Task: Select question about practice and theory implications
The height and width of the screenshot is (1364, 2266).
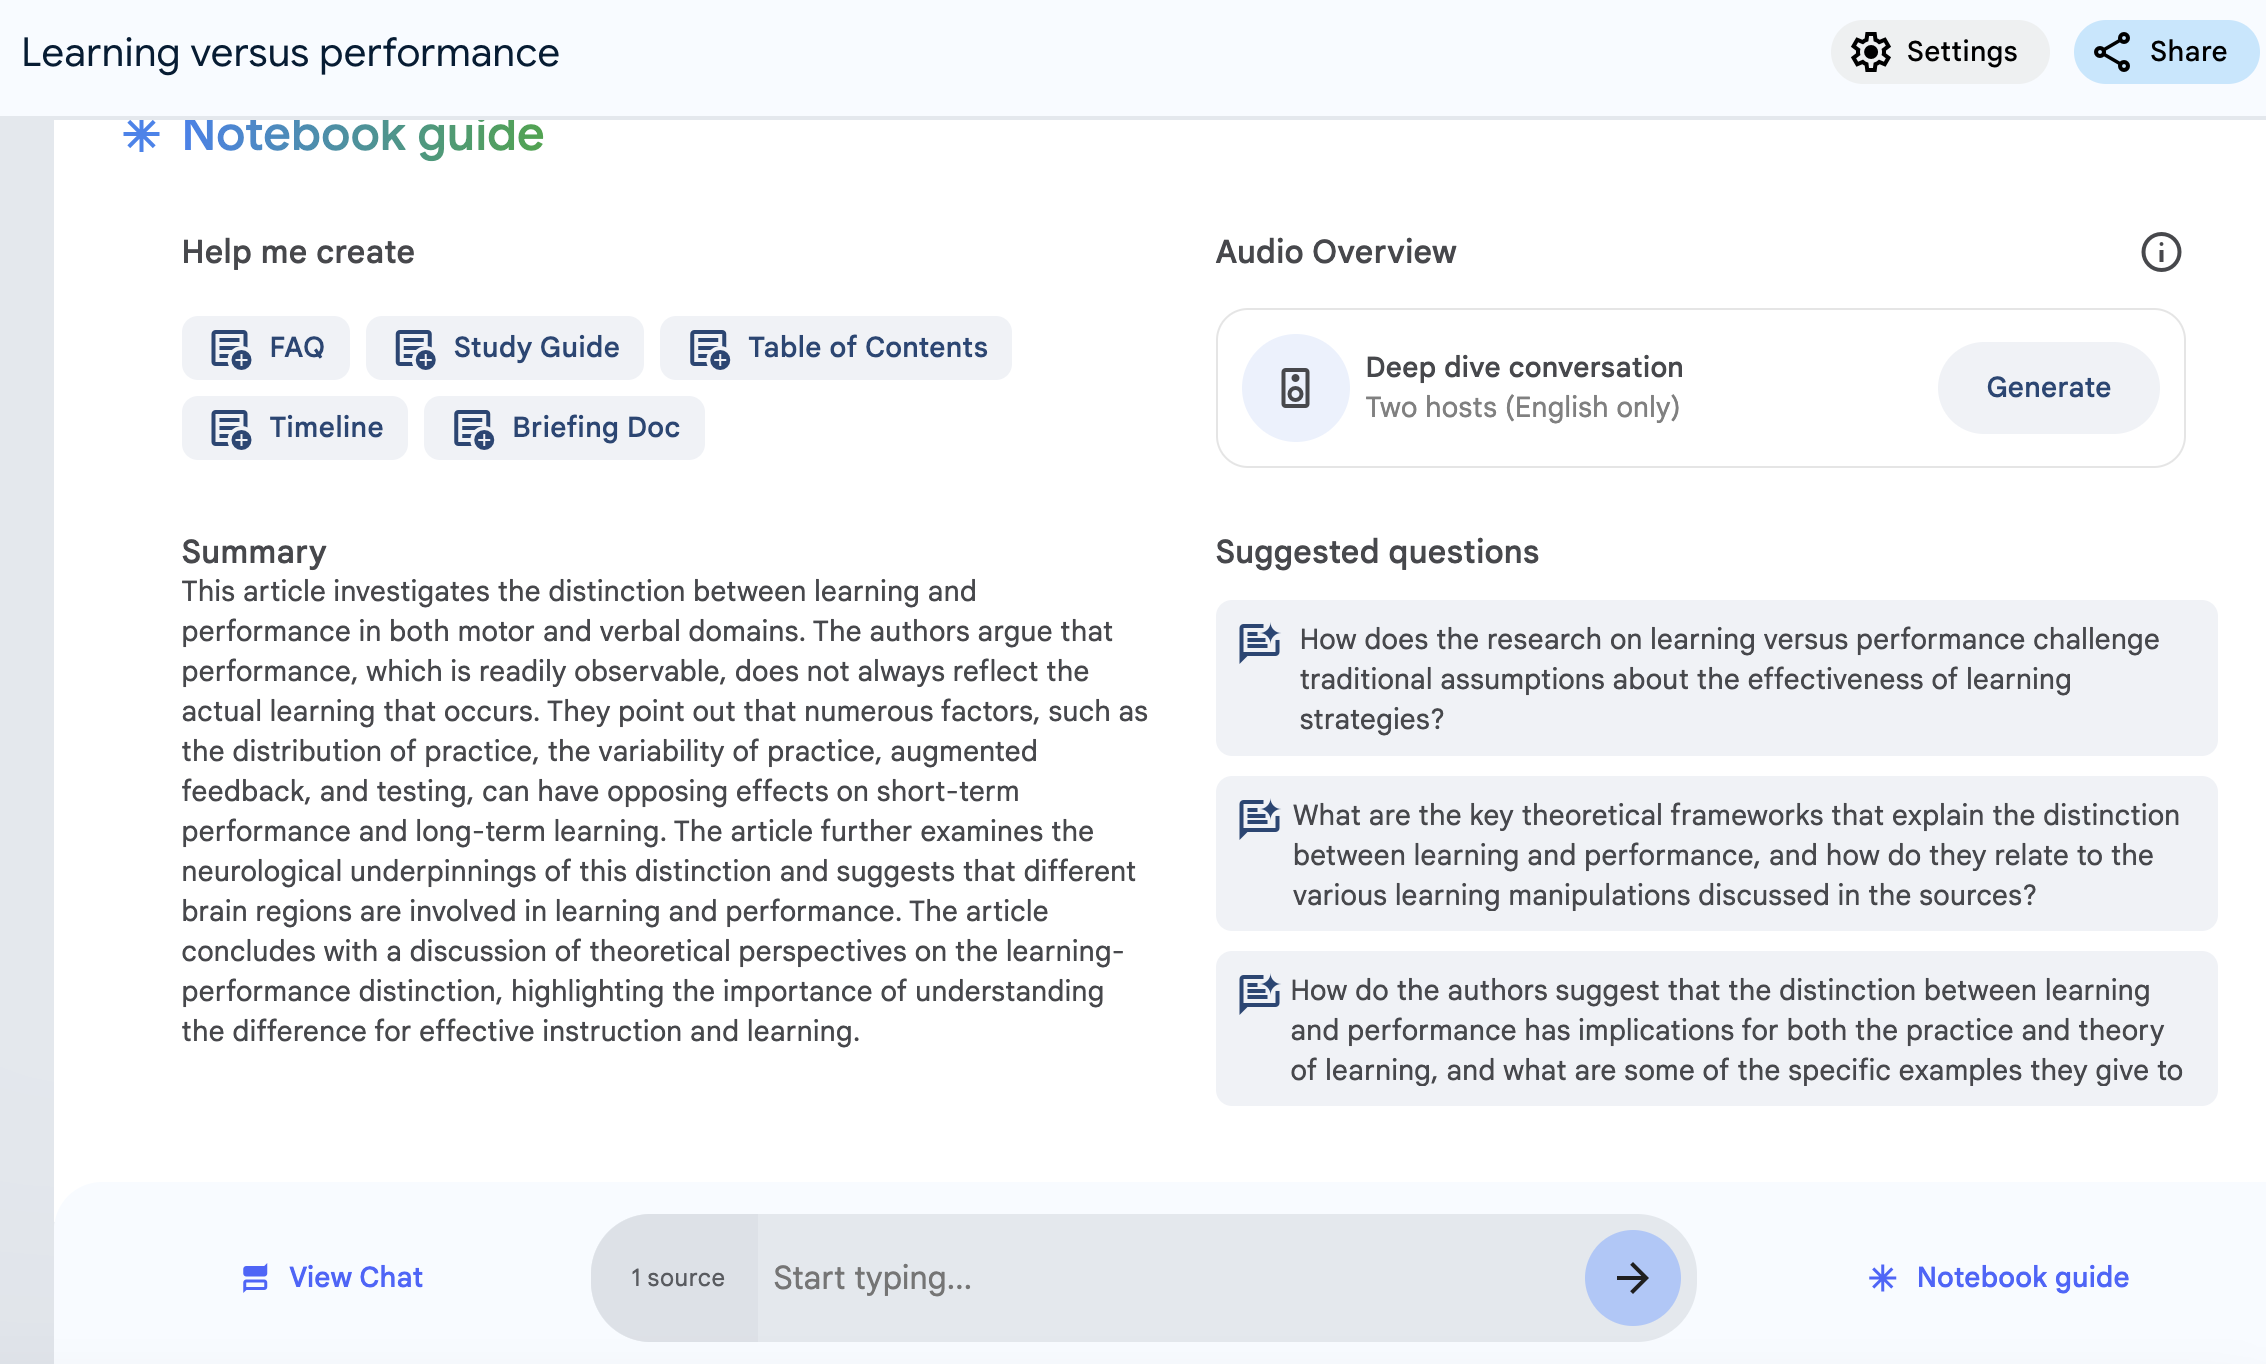Action: click(1716, 1029)
